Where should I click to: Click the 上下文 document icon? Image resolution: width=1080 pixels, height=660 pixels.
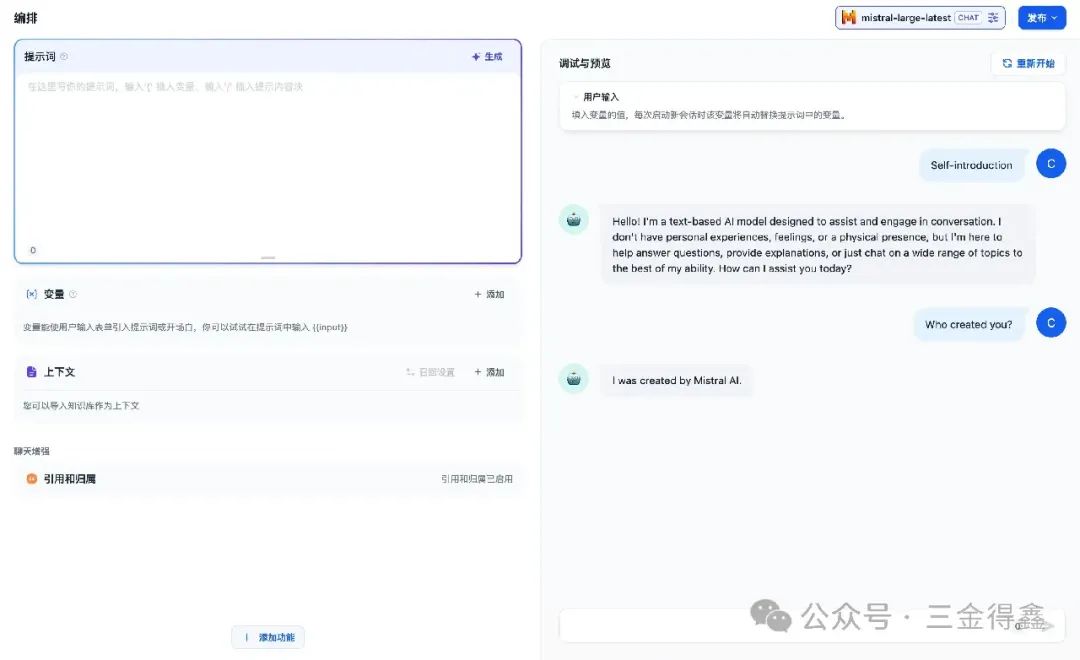[31, 372]
